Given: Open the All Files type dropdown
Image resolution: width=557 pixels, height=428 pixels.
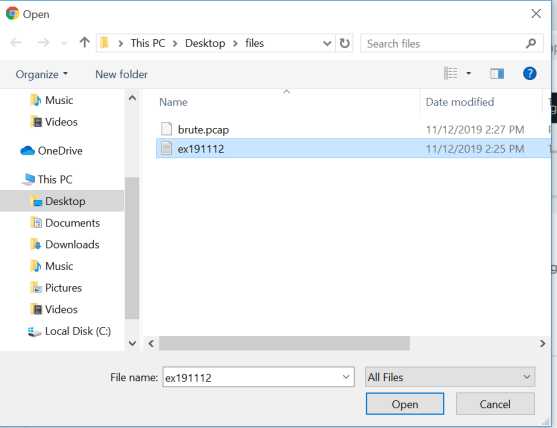Looking at the screenshot, I should click(450, 377).
